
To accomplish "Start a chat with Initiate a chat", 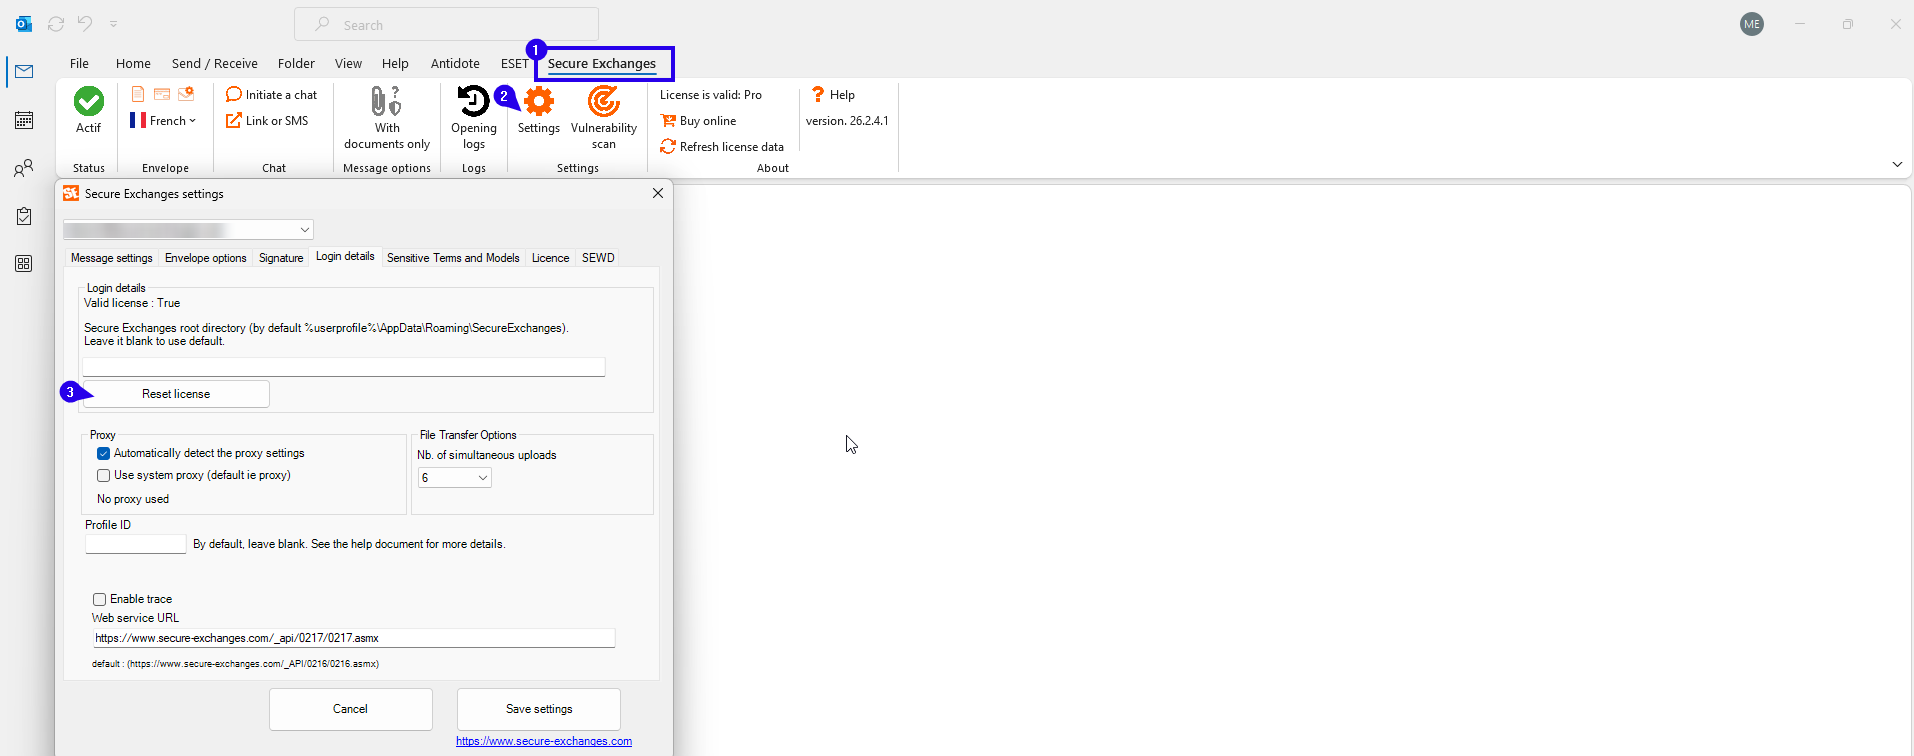I will pyautogui.click(x=271, y=95).
